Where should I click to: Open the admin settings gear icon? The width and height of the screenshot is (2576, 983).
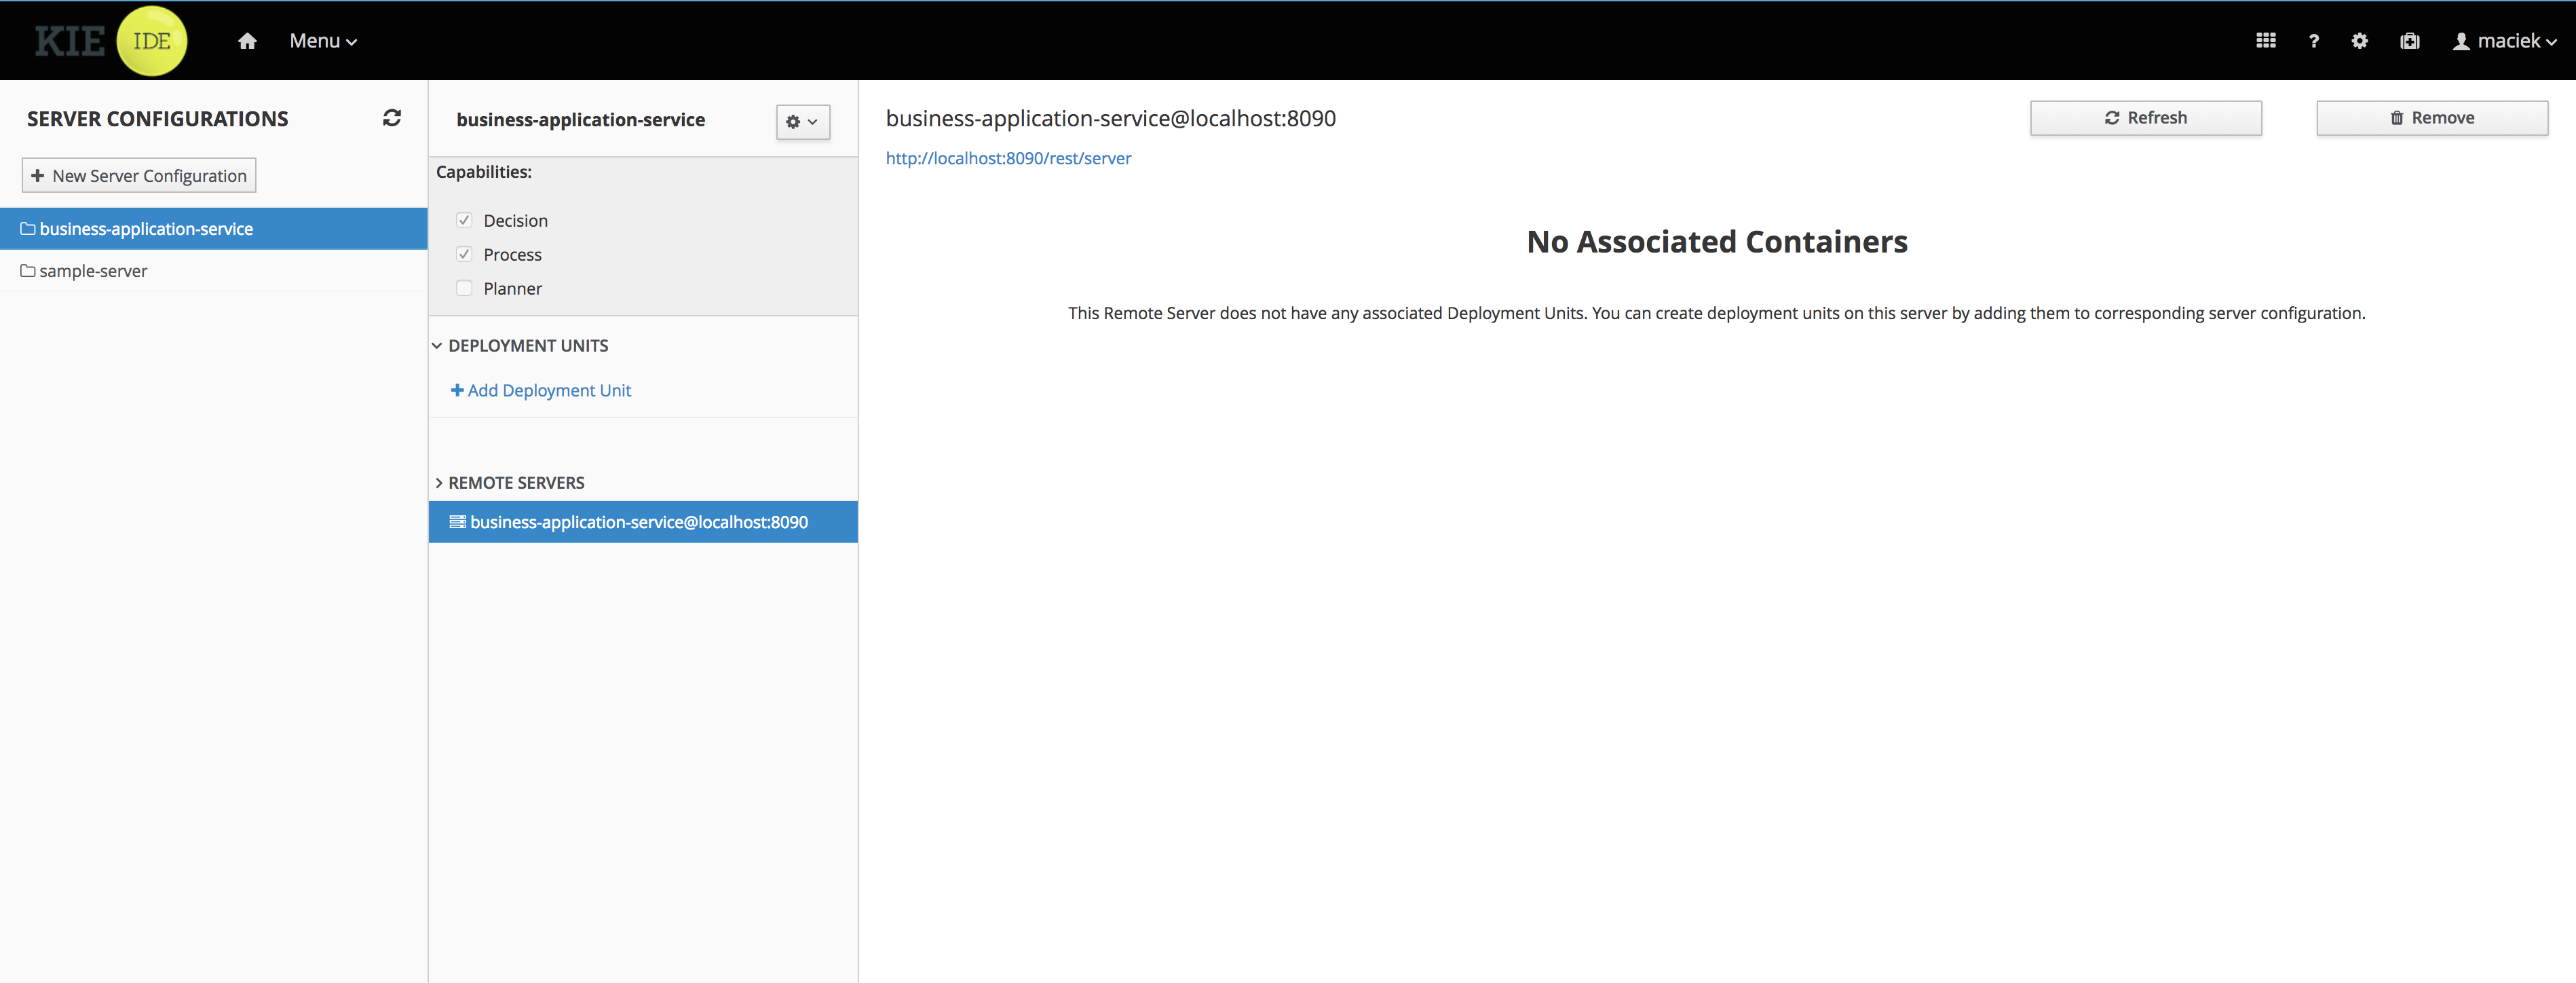click(x=2360, y=41)
